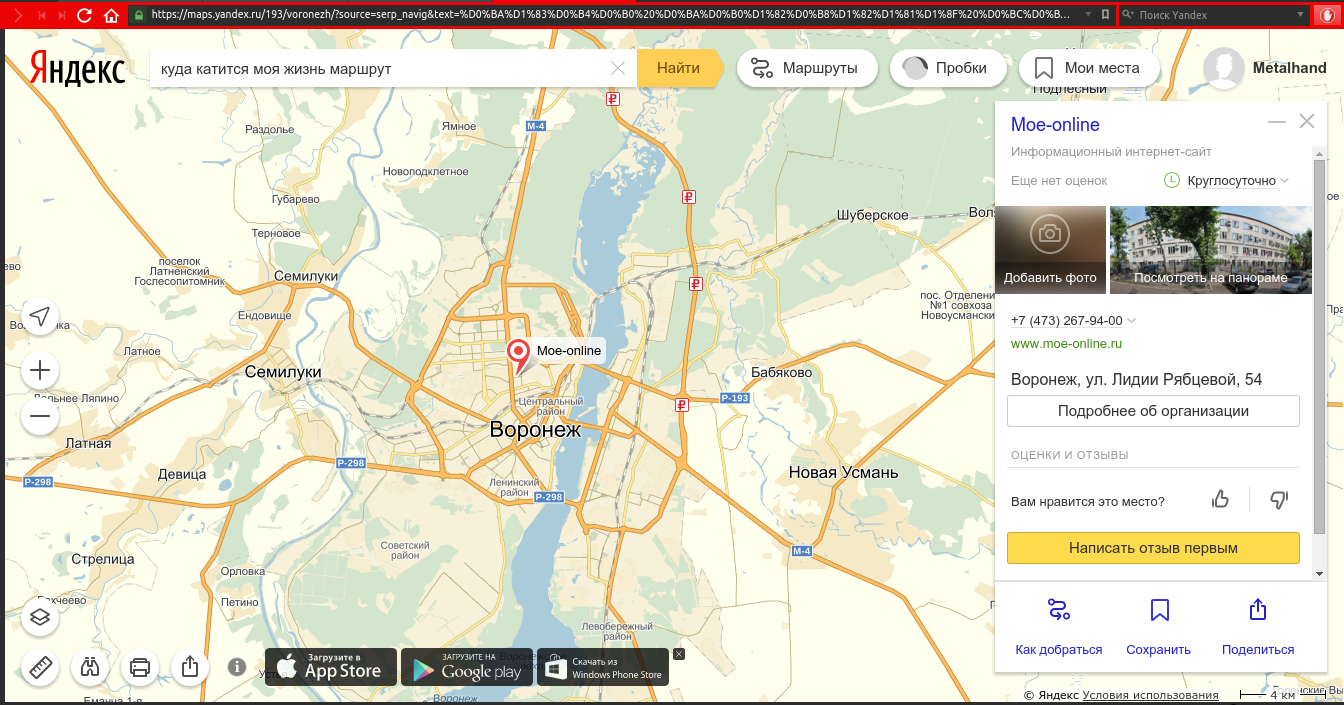Select the ruler distance measurement tool
The height and width of the screenshot is (705, 1344).
tap(40, 666)
